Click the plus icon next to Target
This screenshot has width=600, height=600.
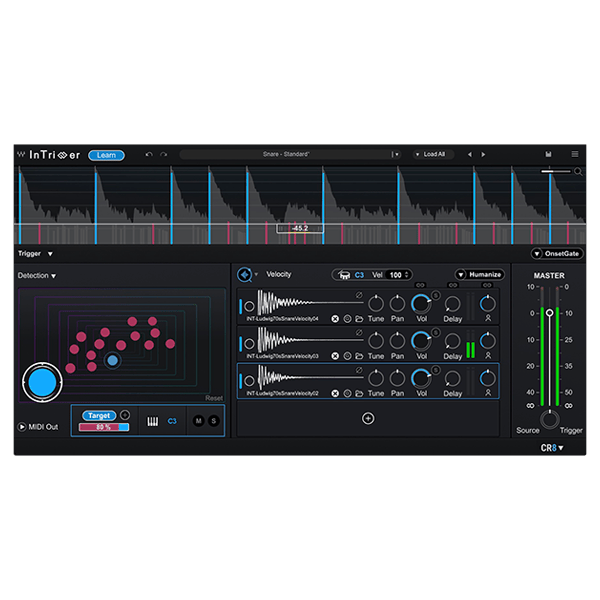coord(125,415)
